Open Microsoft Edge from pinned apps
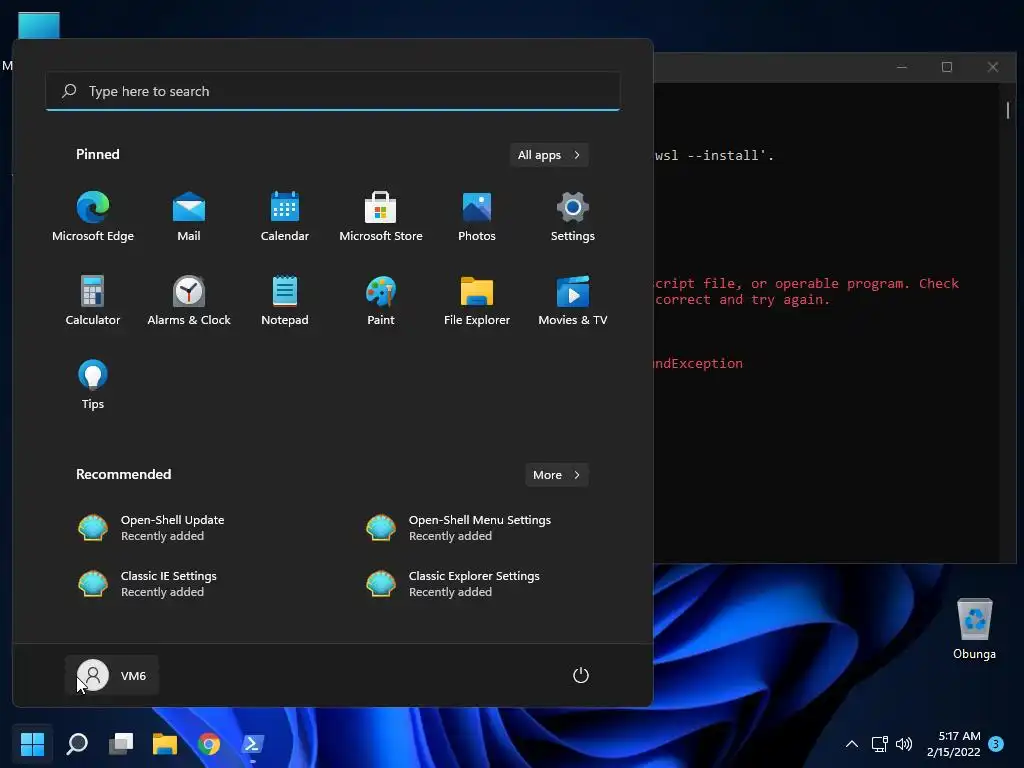This screenshot has width=1024, height=768. point(93,217)
